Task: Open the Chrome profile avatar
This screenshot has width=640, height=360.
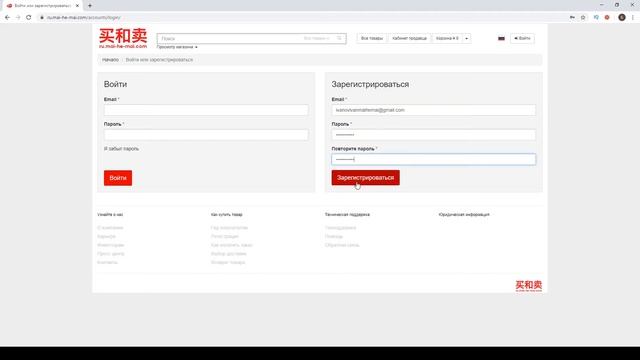Action: click(622, 18)
